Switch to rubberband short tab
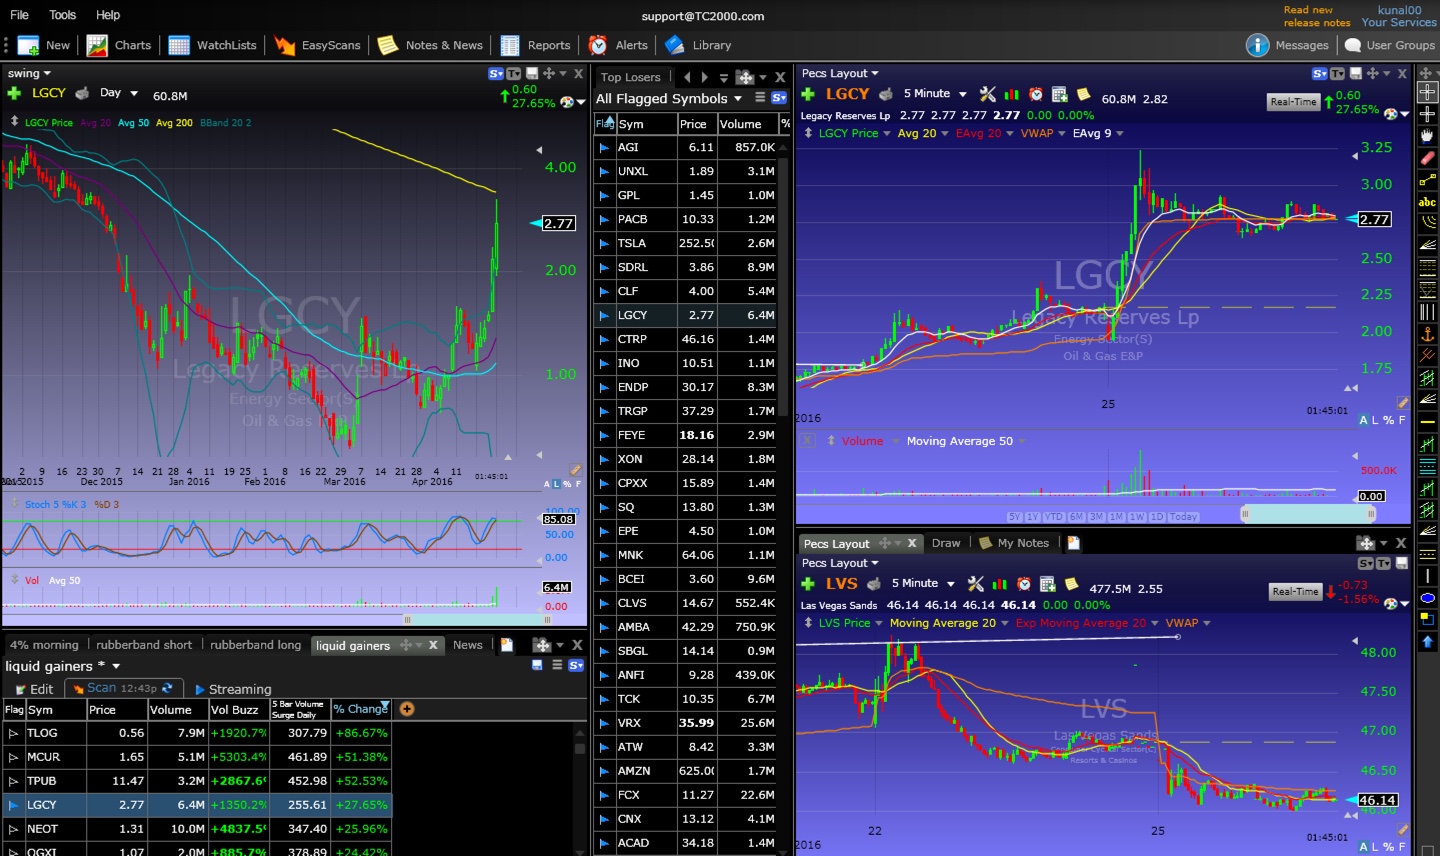The image size is (1440, 856). pos(144,645)
